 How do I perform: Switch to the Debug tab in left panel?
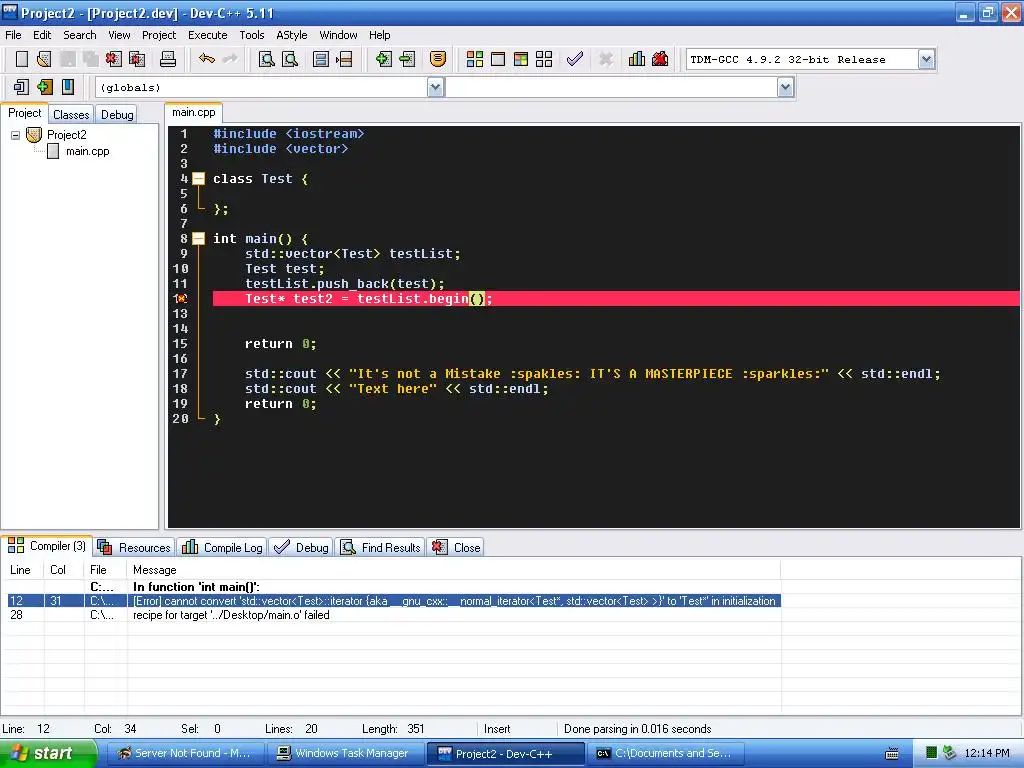117,114
